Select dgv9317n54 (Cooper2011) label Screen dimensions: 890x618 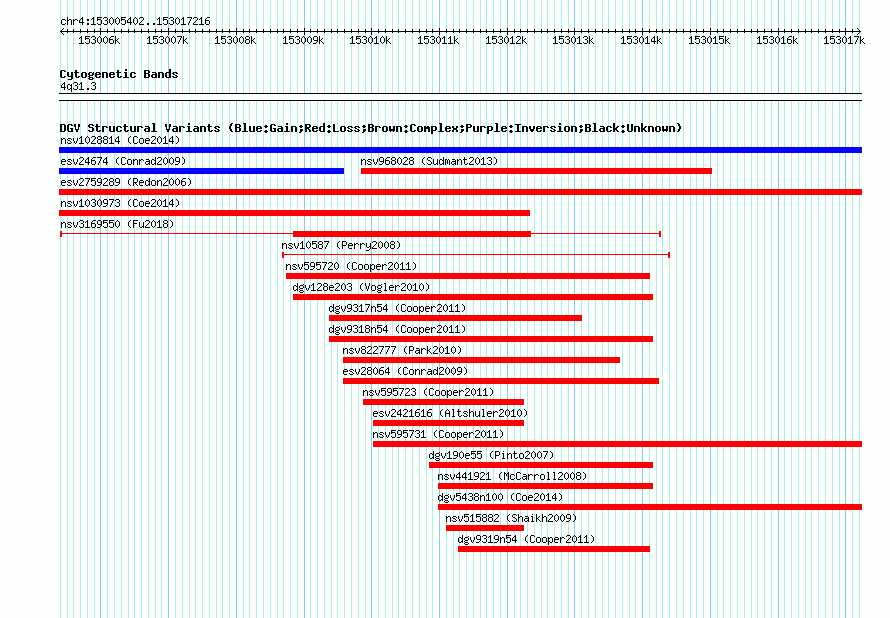pos(397,308)
